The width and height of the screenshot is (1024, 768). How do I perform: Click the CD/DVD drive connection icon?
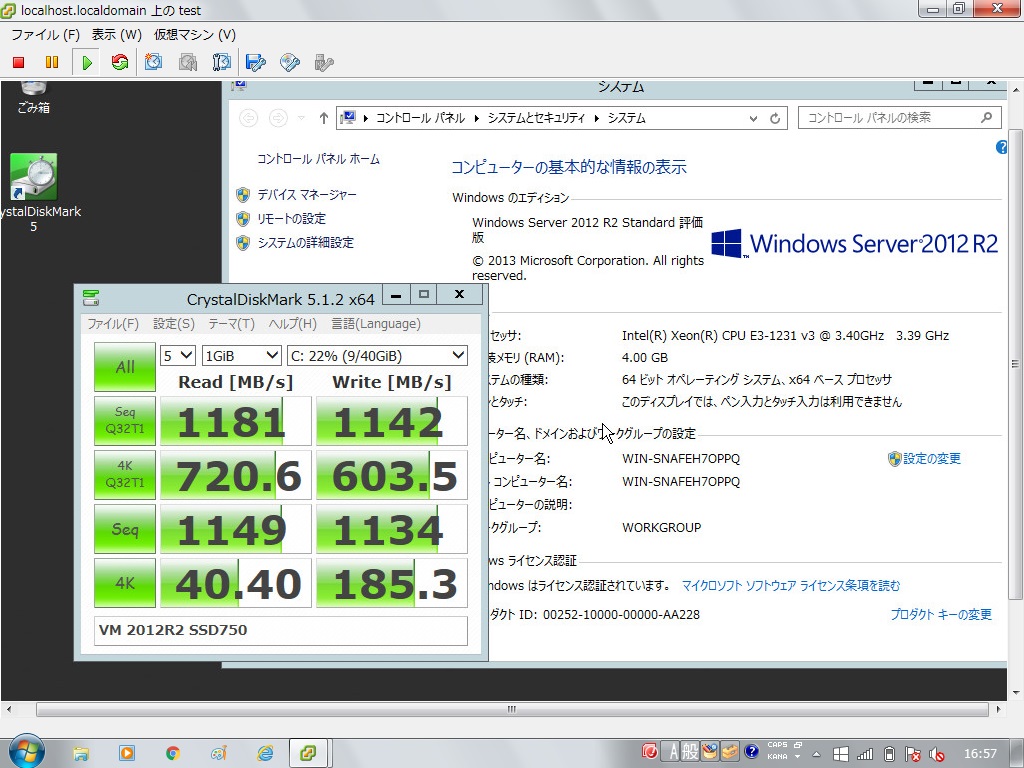[x=290, y=62]
